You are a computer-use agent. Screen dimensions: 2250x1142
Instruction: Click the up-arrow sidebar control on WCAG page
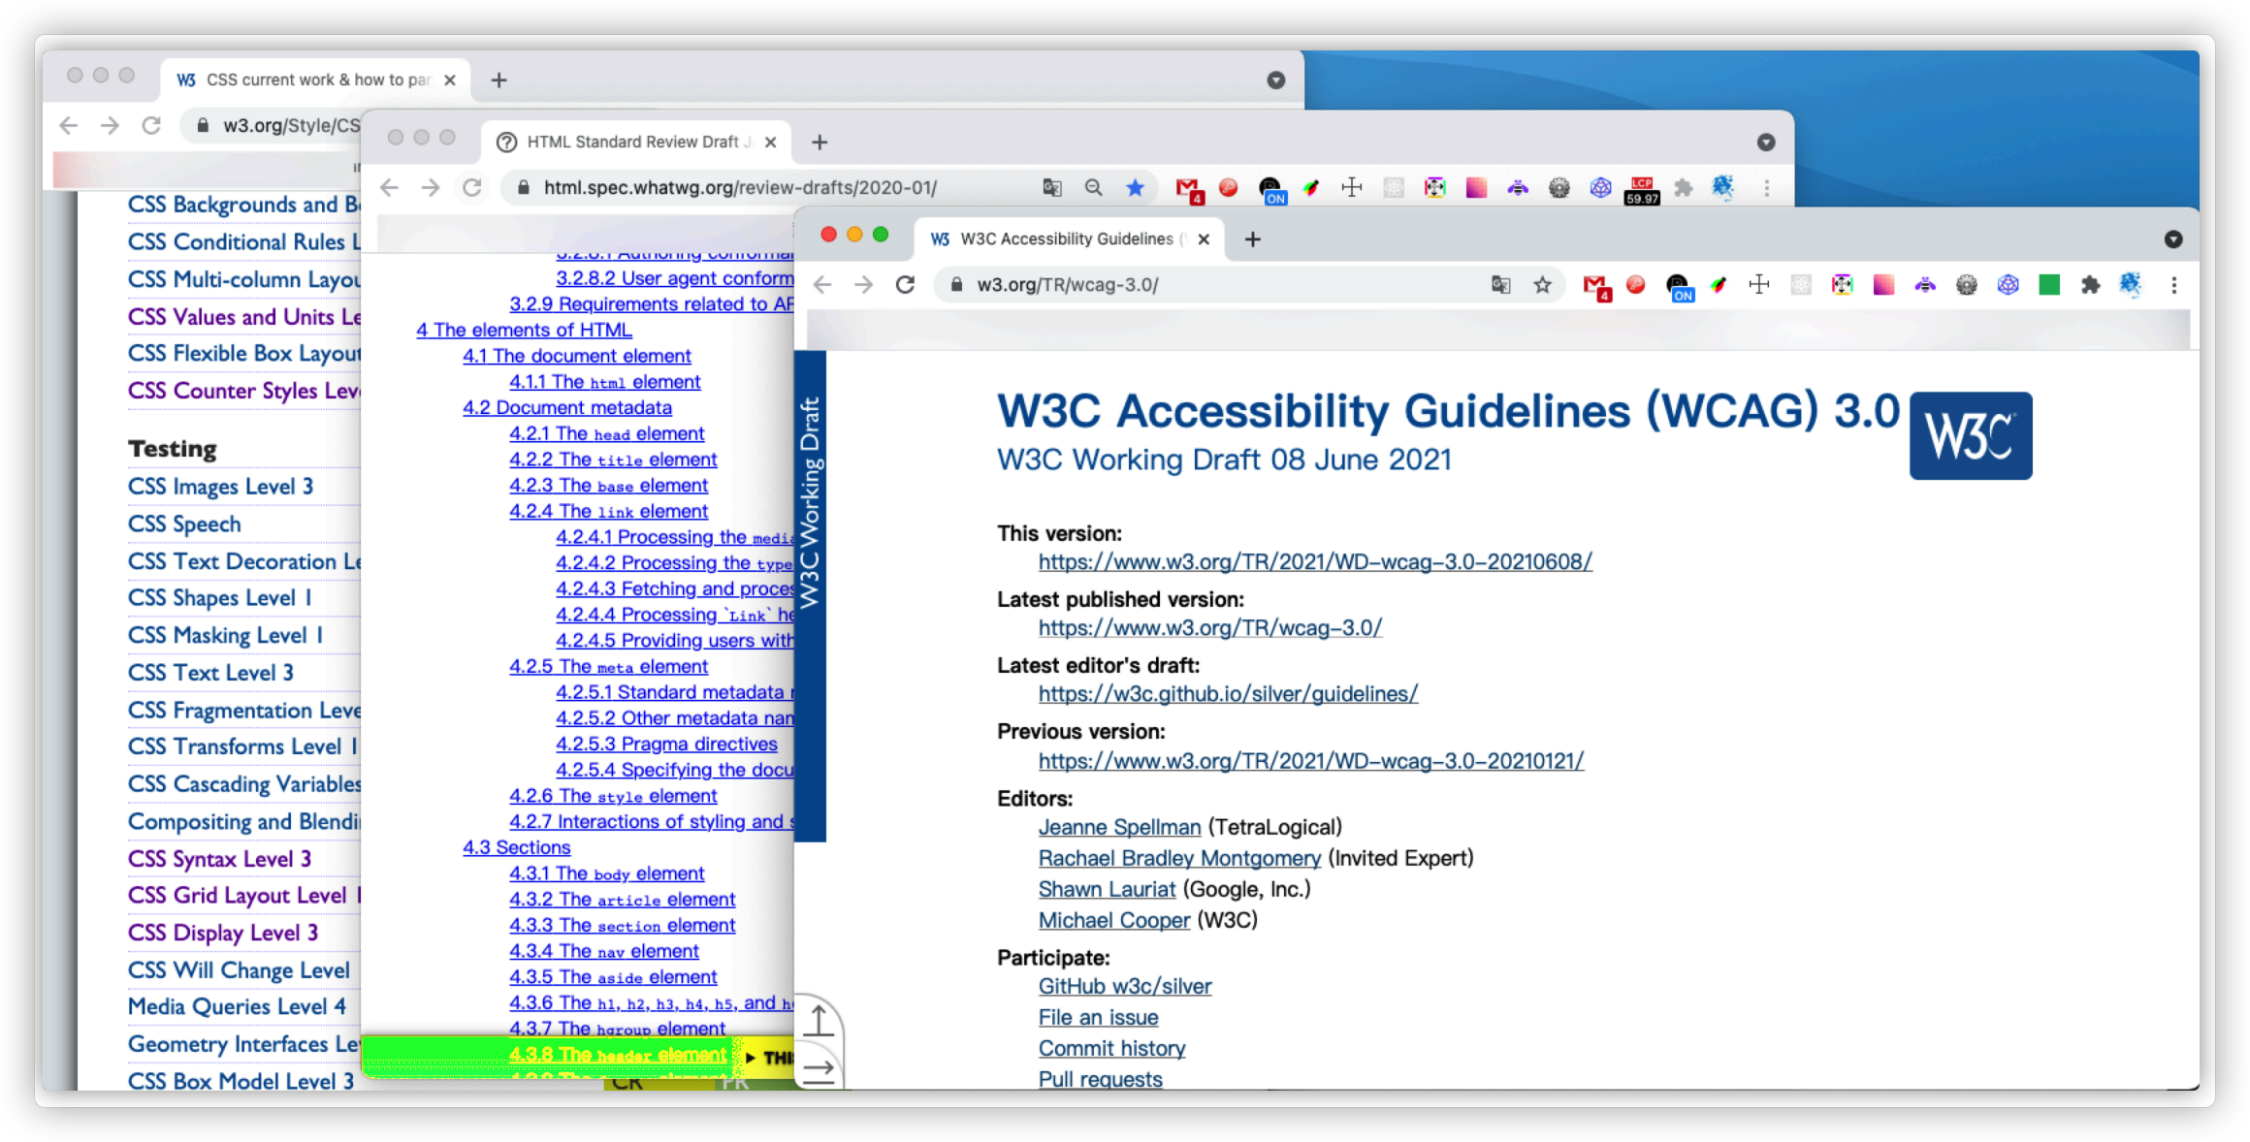(x=819, y=1020)
